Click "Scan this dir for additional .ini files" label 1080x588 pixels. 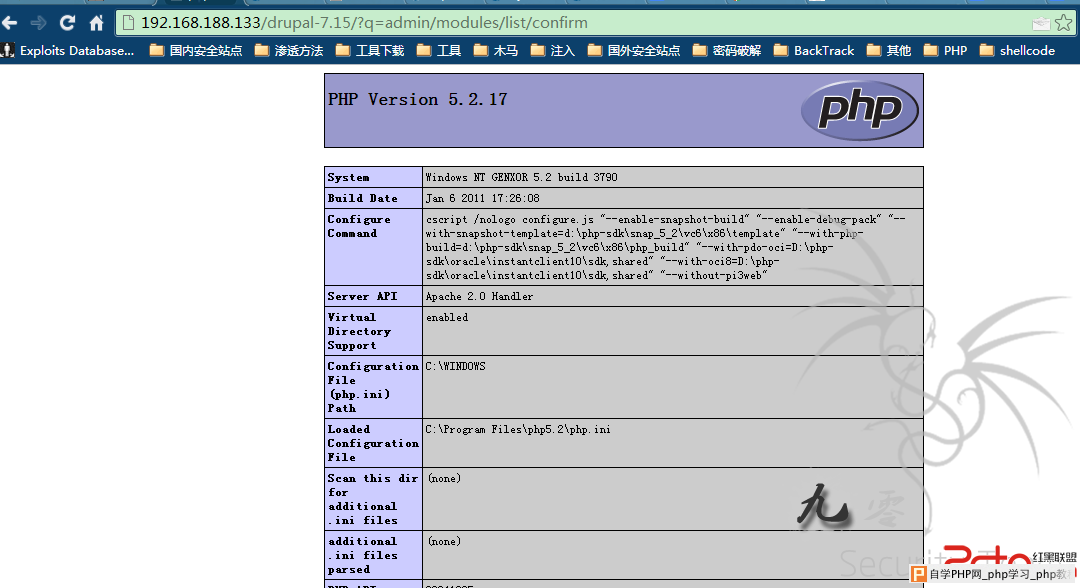[373, 499]
